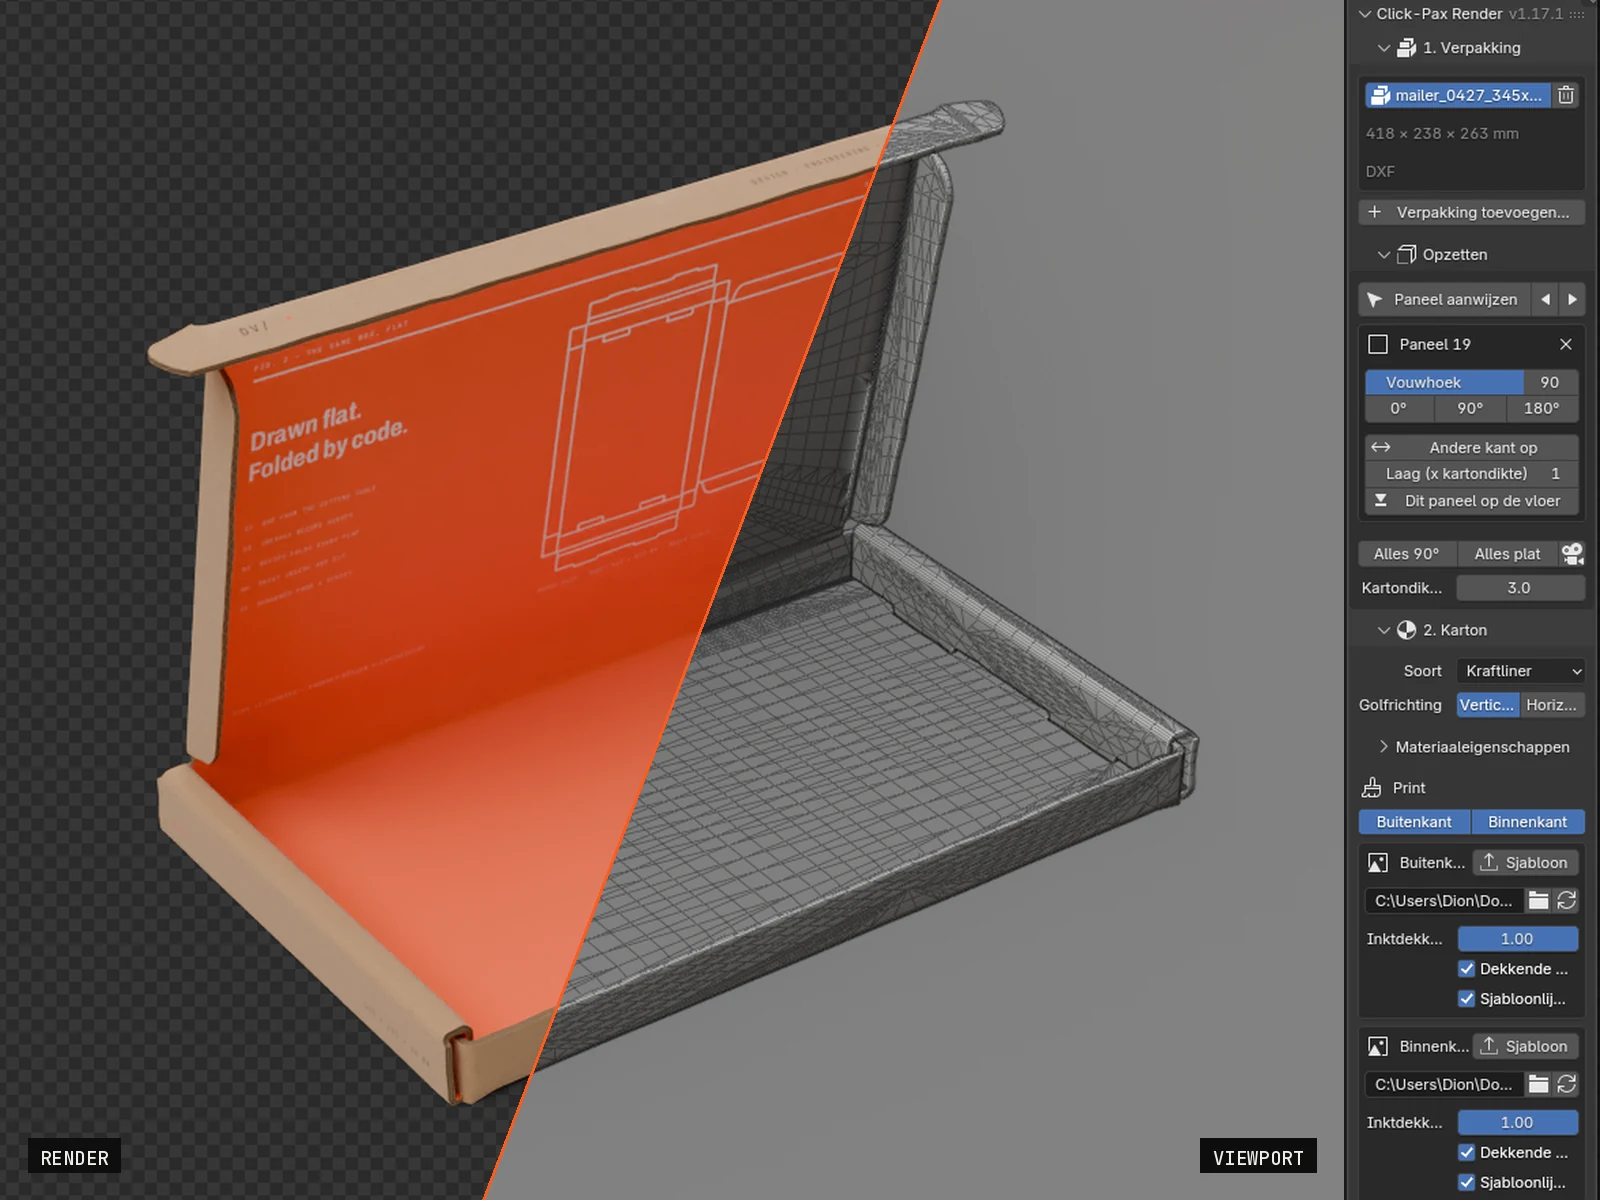The height and width of the screenshot is (1200, 1600).
Task: Click Kartondikte field showing 3.0
Action: pos(1520,588)
